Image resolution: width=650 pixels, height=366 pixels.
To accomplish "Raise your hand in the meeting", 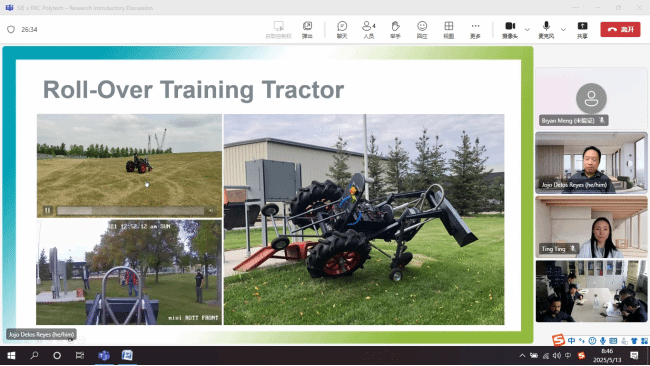I will coord(395,30).
